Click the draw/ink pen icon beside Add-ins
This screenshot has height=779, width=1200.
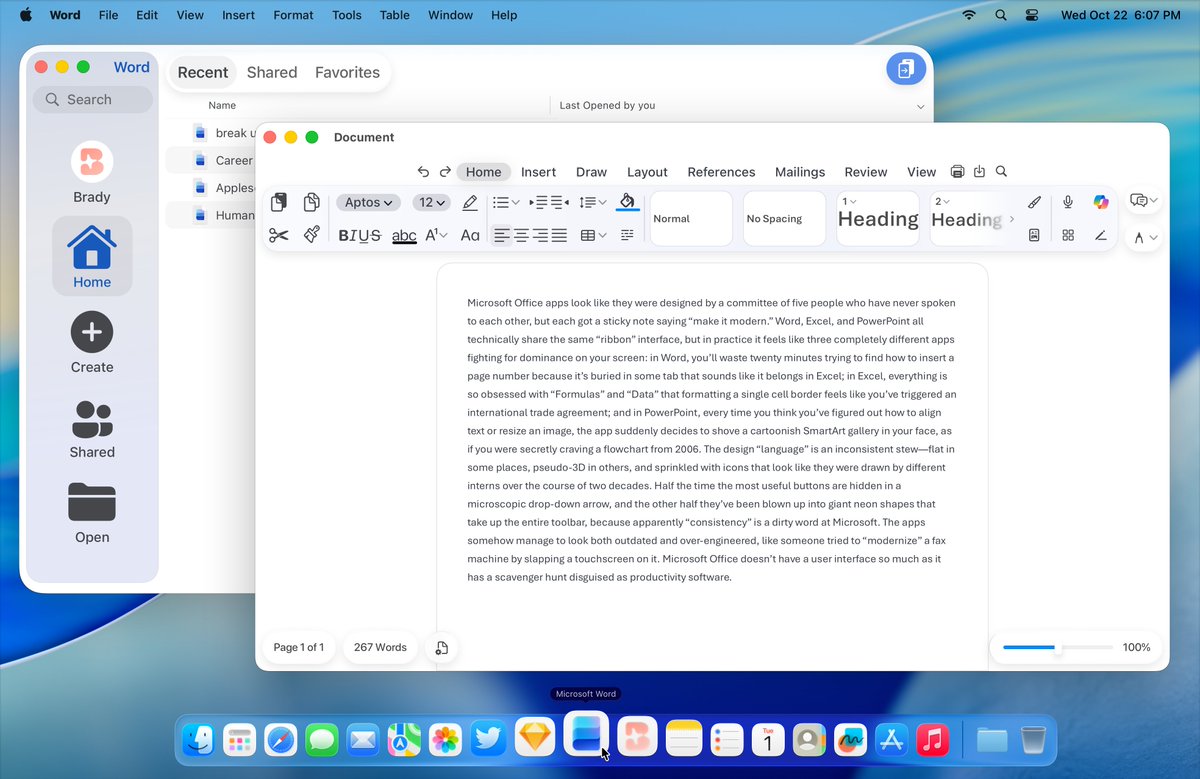pos(1101,235)
